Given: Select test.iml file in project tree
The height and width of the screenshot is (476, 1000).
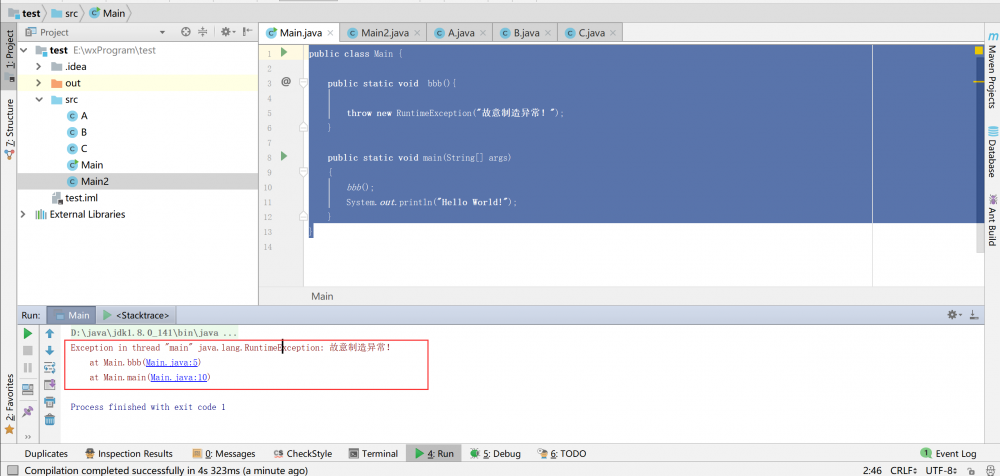Looking at the screenshot, I should (x=76, y=198).
